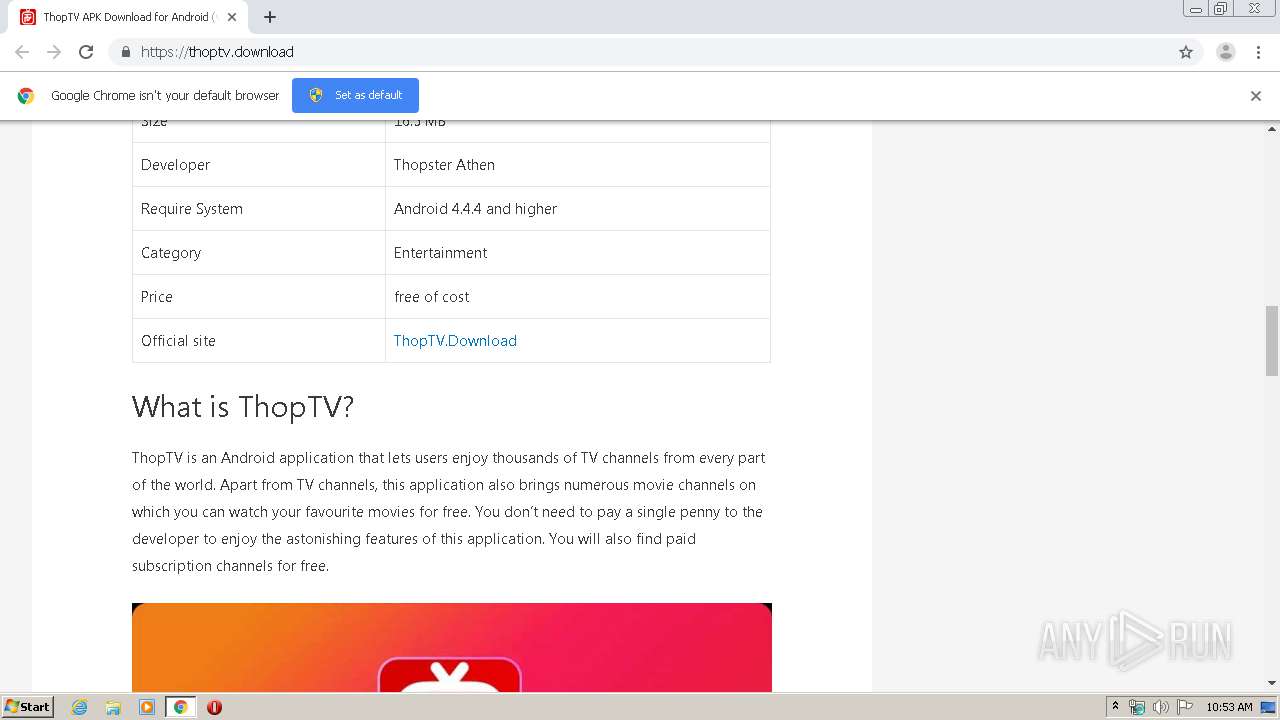Click the page vertical scrollbar thumb
Image resolution: width=1280 pixels, height=720 pixels.
(x=1272, y=340)
